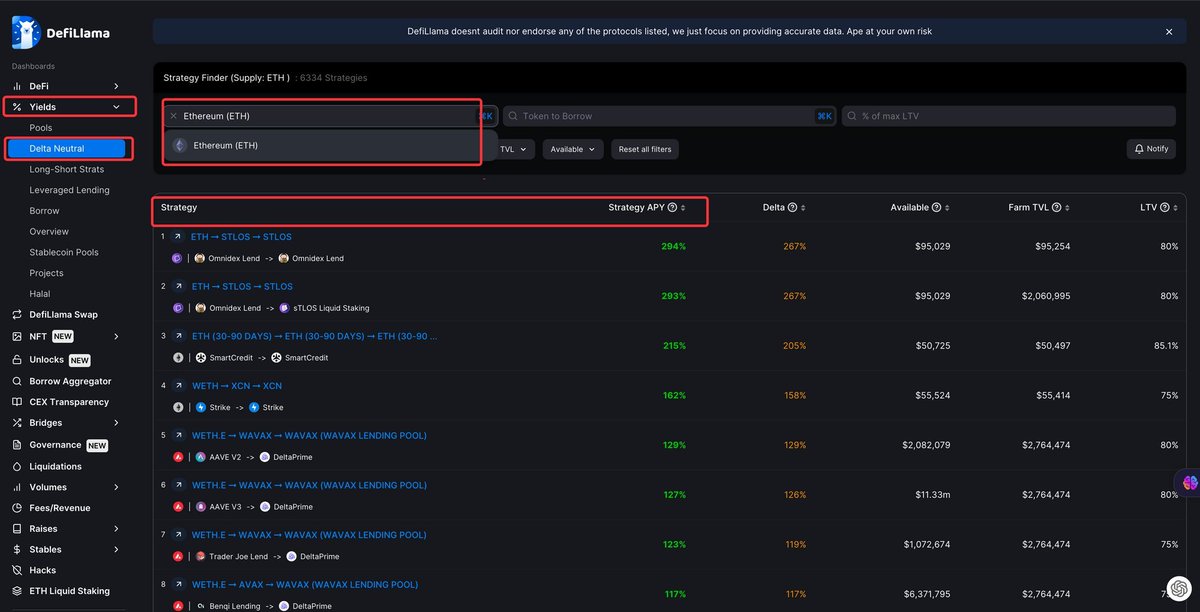Click the $2,060,995 Farm TVL value
The image size is (1200, 612).
[1045, 296]
